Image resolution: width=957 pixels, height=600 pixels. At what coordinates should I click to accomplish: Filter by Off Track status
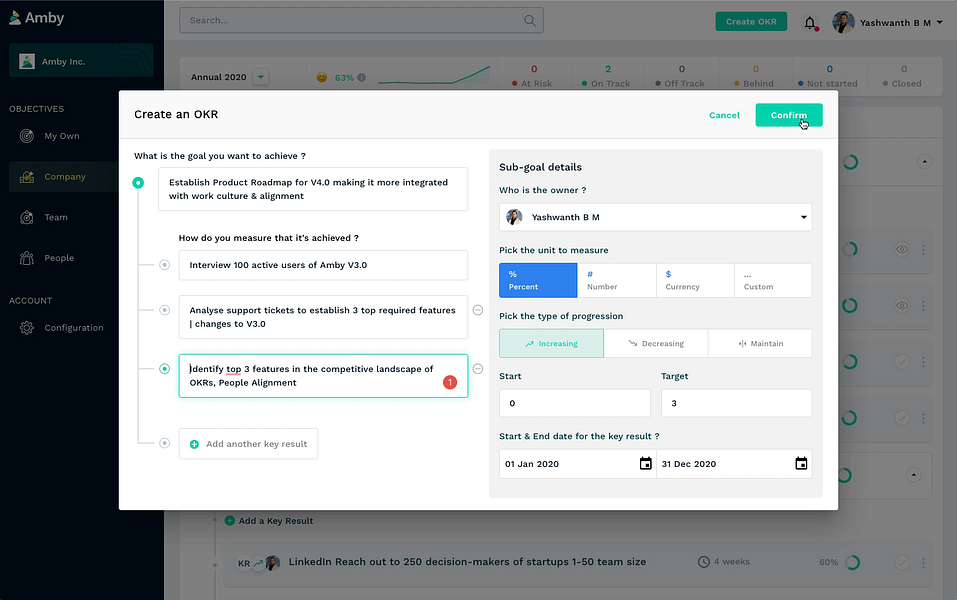681,76
